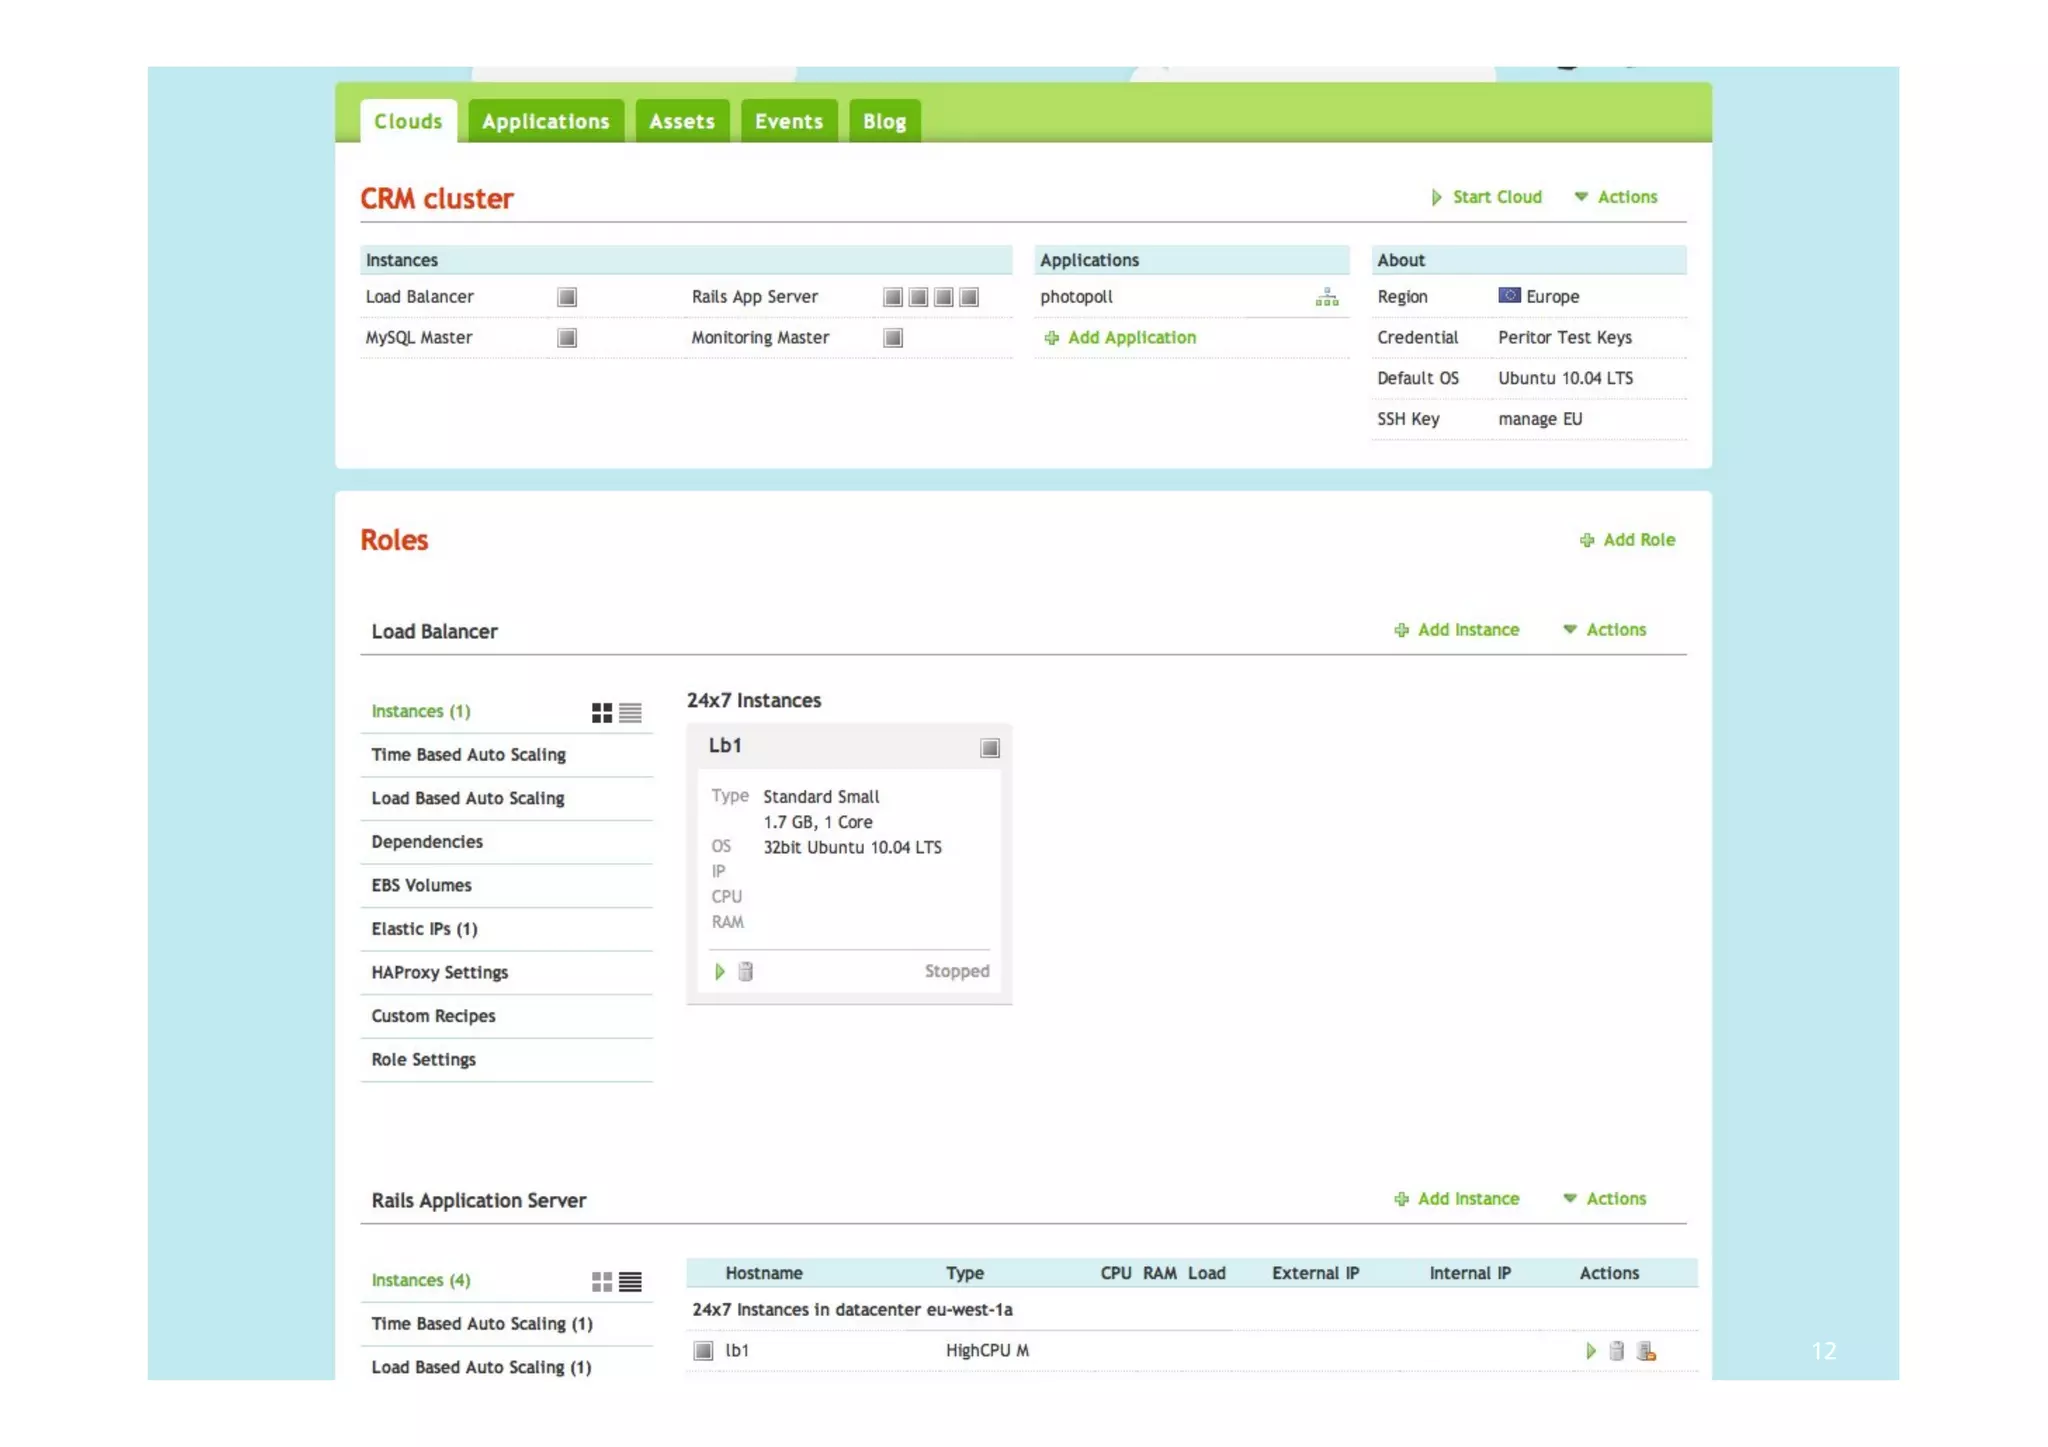Click the Load Balancer instance status square

click(567, 297)
